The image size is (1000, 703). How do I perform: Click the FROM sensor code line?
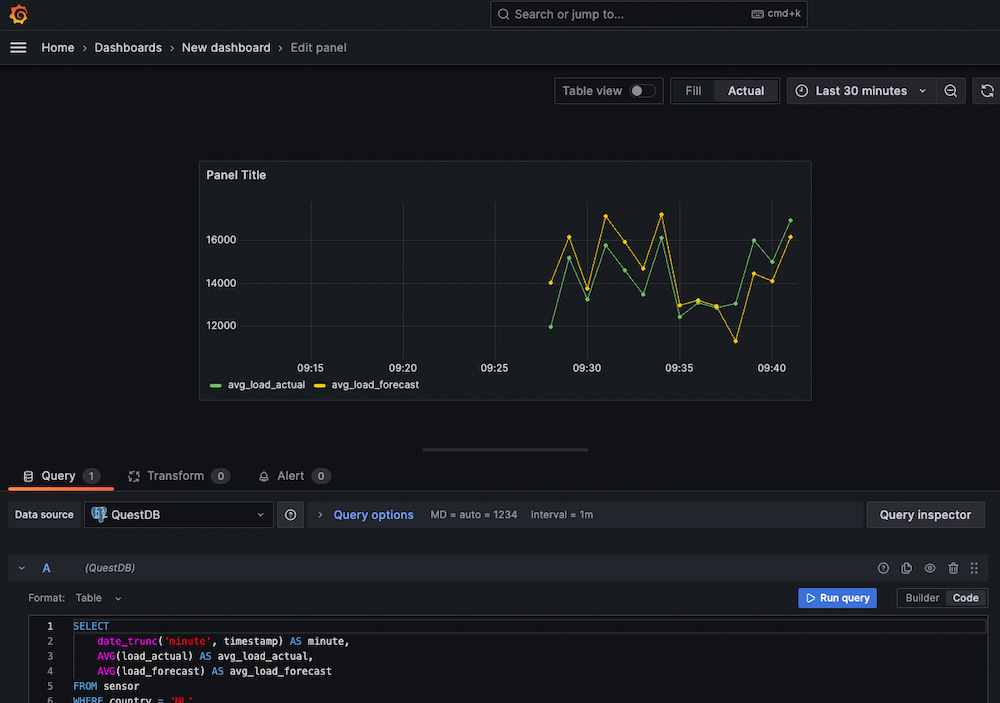coord(106,686)
